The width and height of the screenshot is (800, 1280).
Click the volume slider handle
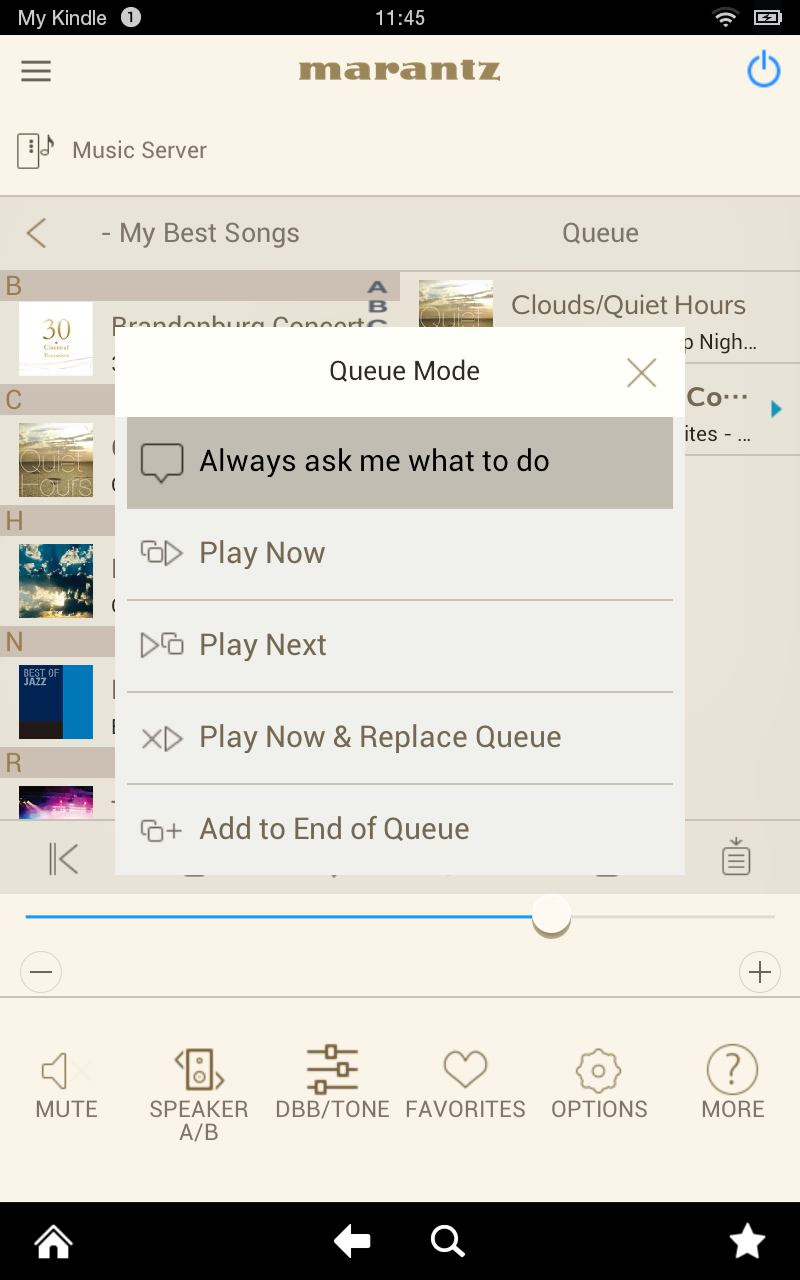(551, 915)
